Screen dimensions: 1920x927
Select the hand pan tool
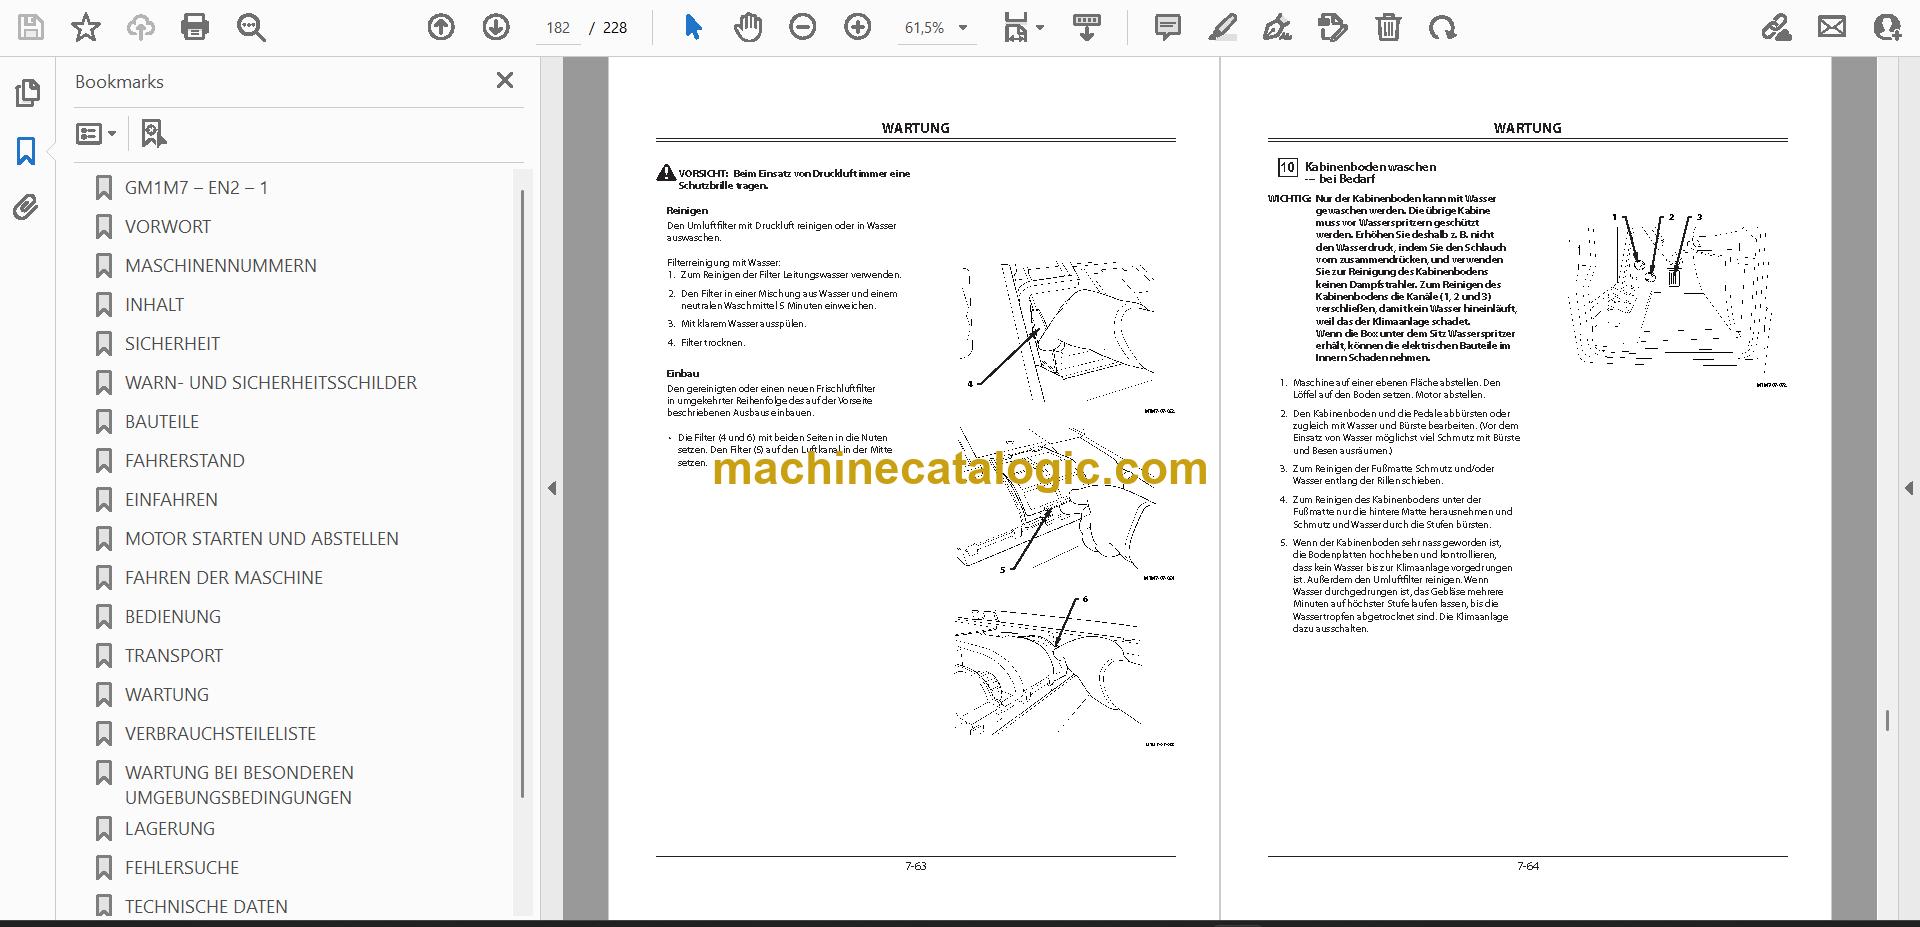(x=748, y=27)
